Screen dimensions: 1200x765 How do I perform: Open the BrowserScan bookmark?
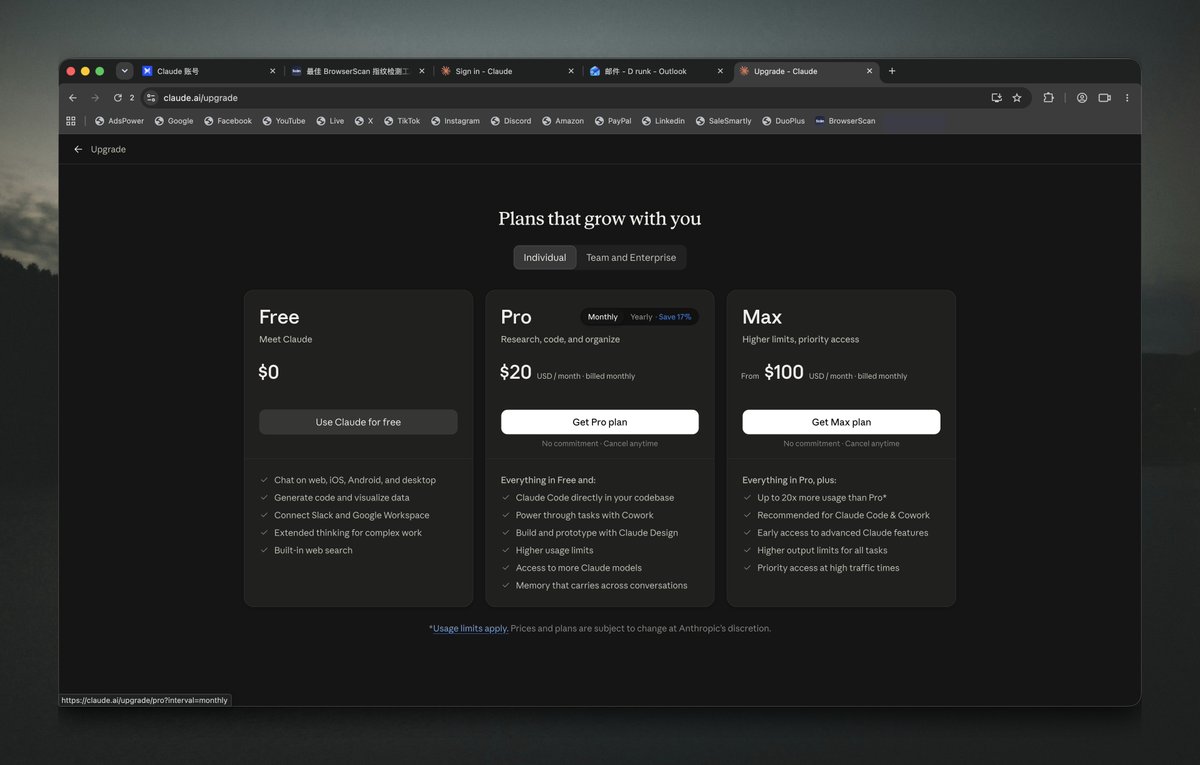[845, 121]
